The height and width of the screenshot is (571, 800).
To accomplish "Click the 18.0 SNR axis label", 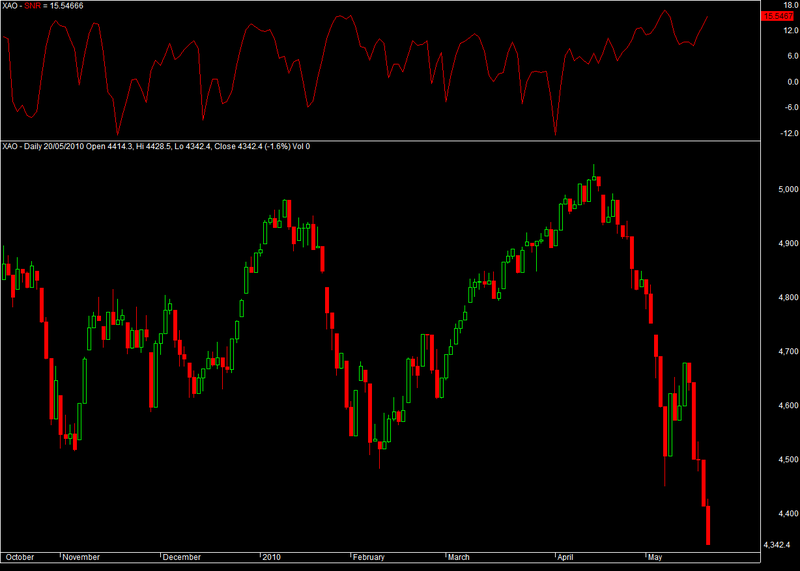I will [791, 4].
